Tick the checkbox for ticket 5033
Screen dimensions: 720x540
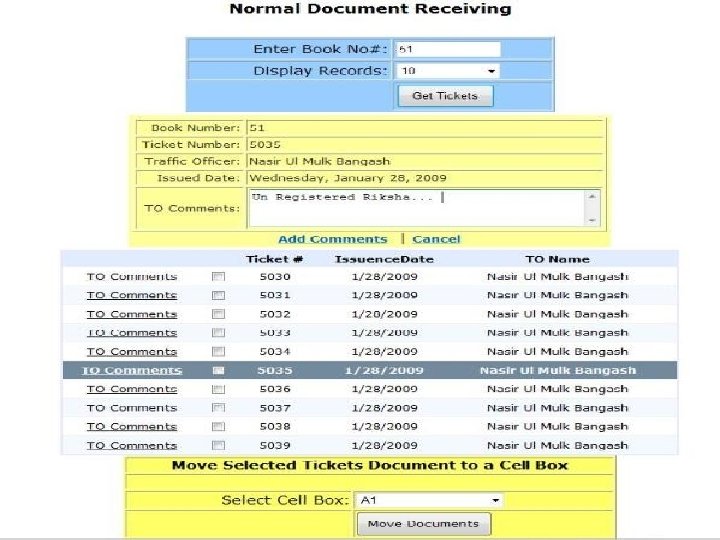pos(218,332)
